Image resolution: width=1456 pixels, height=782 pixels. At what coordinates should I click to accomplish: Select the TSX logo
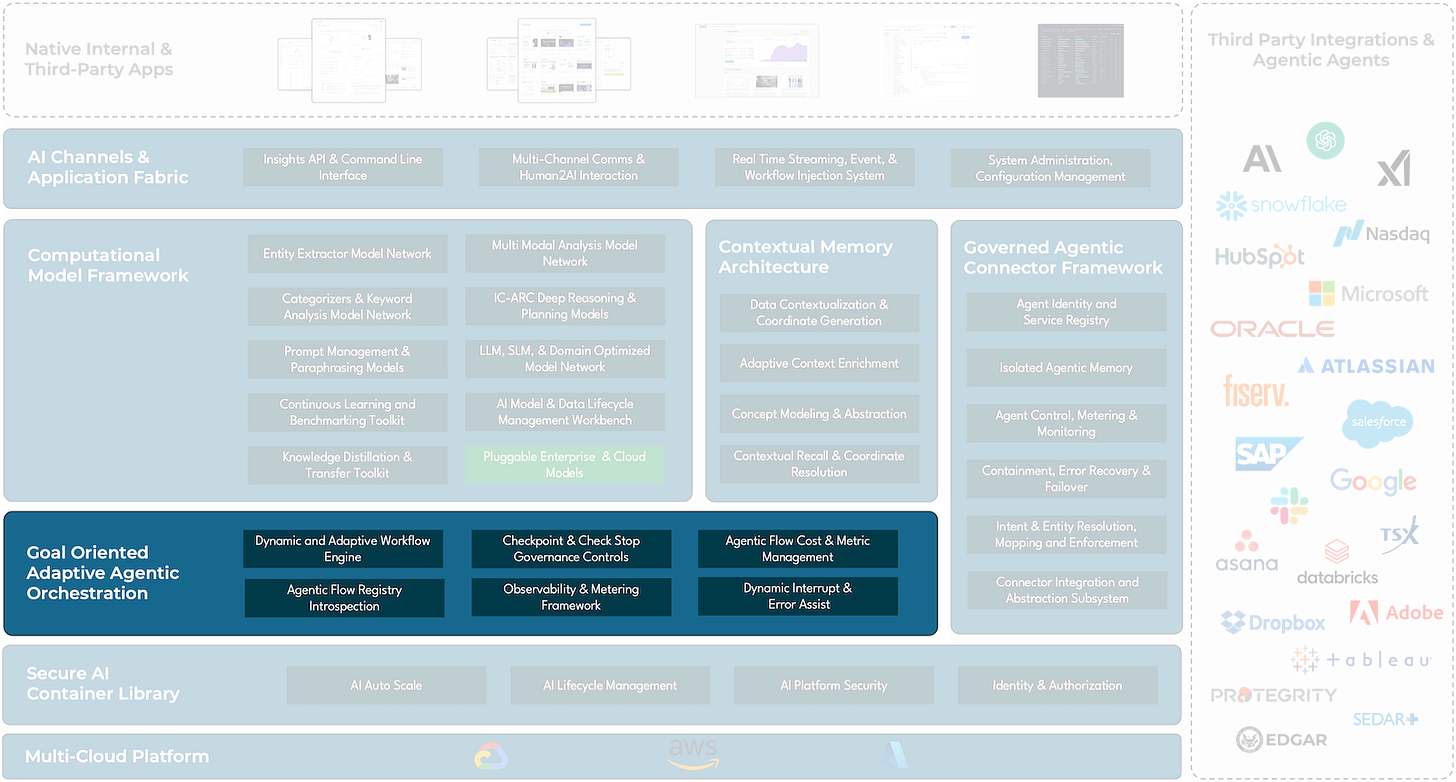tap(1399, 534)
